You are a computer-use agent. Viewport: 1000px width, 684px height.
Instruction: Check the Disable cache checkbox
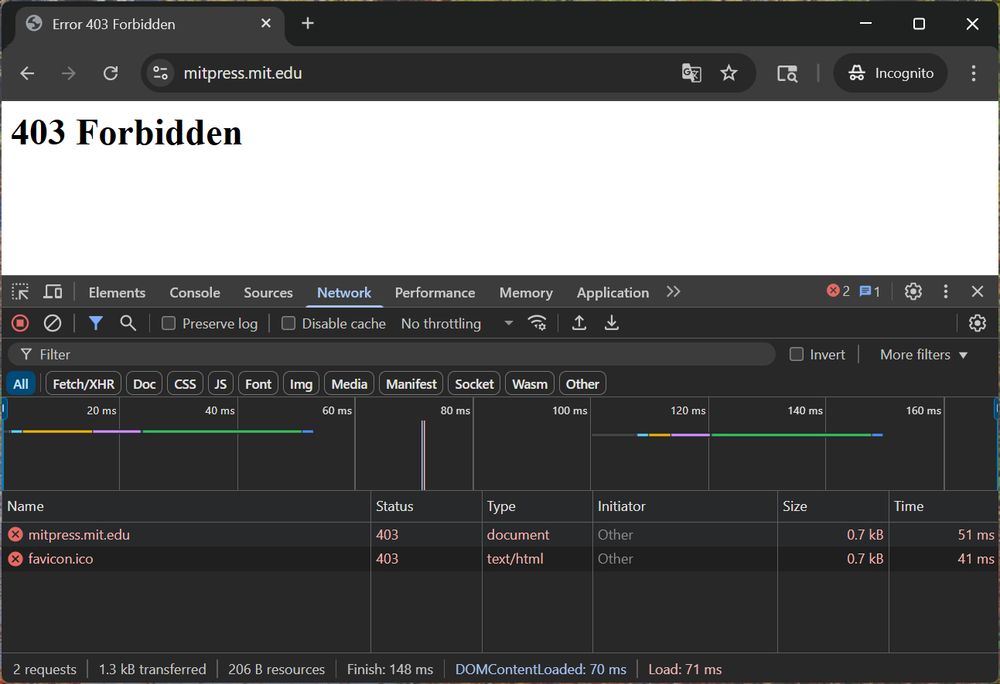coord(288,324)
